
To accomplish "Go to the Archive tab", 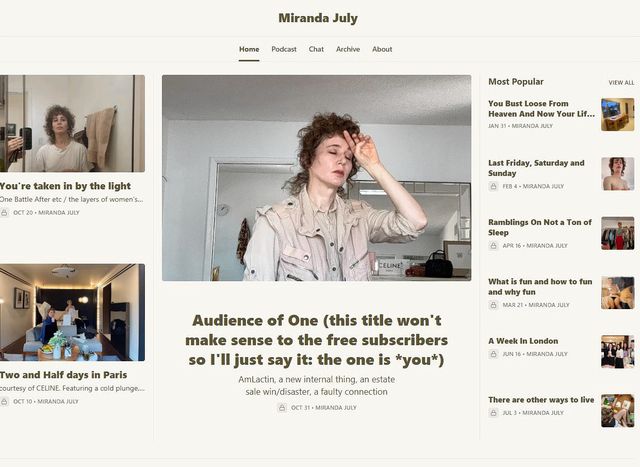I will pos(348,49).
